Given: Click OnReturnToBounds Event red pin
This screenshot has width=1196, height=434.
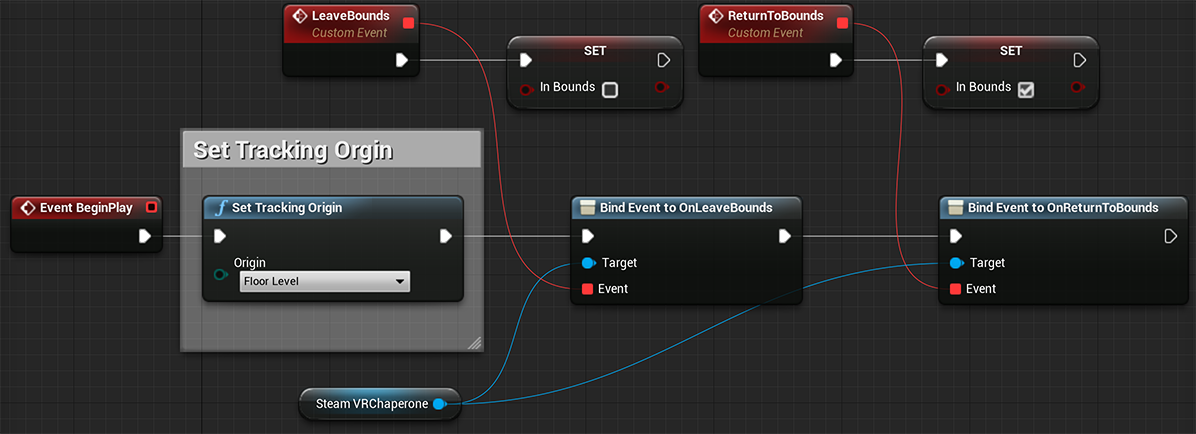Looking at the screenshot, I should pyautogui.click(x=955, y=288).
